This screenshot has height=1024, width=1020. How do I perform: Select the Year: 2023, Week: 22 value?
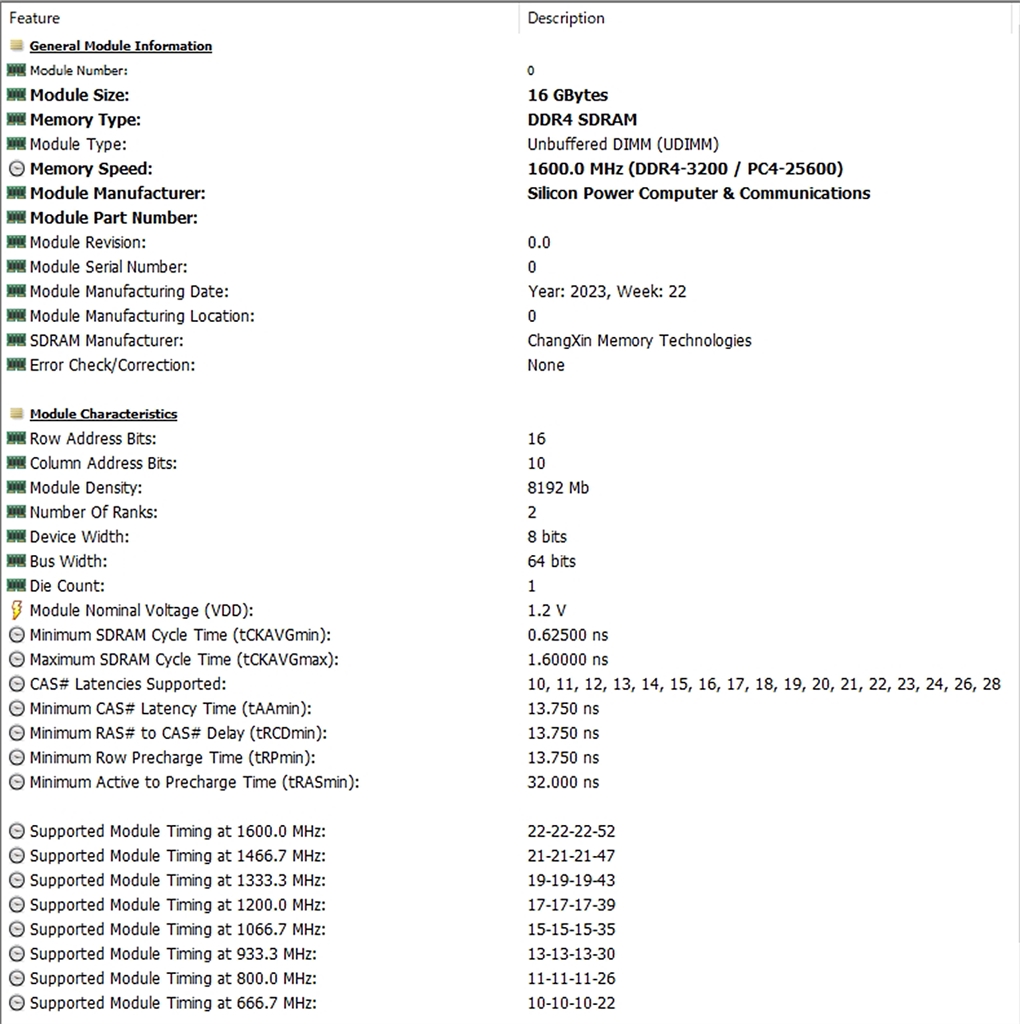[x=607, y=291]
